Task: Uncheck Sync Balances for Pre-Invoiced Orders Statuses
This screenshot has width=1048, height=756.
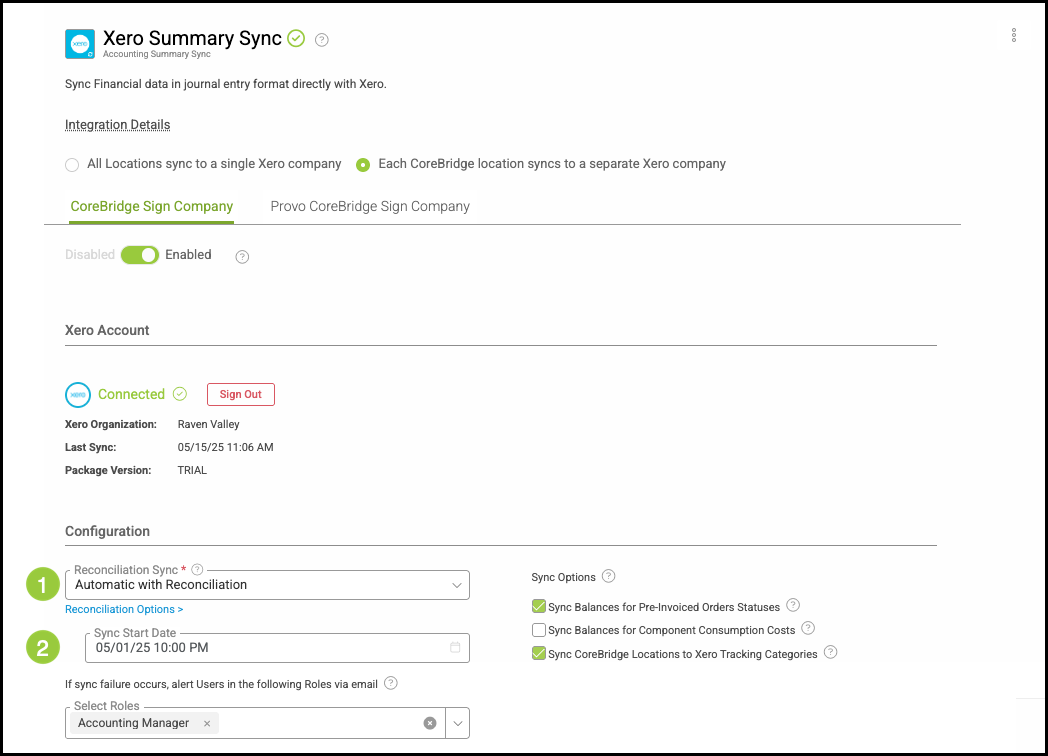Action: (539, 606)
